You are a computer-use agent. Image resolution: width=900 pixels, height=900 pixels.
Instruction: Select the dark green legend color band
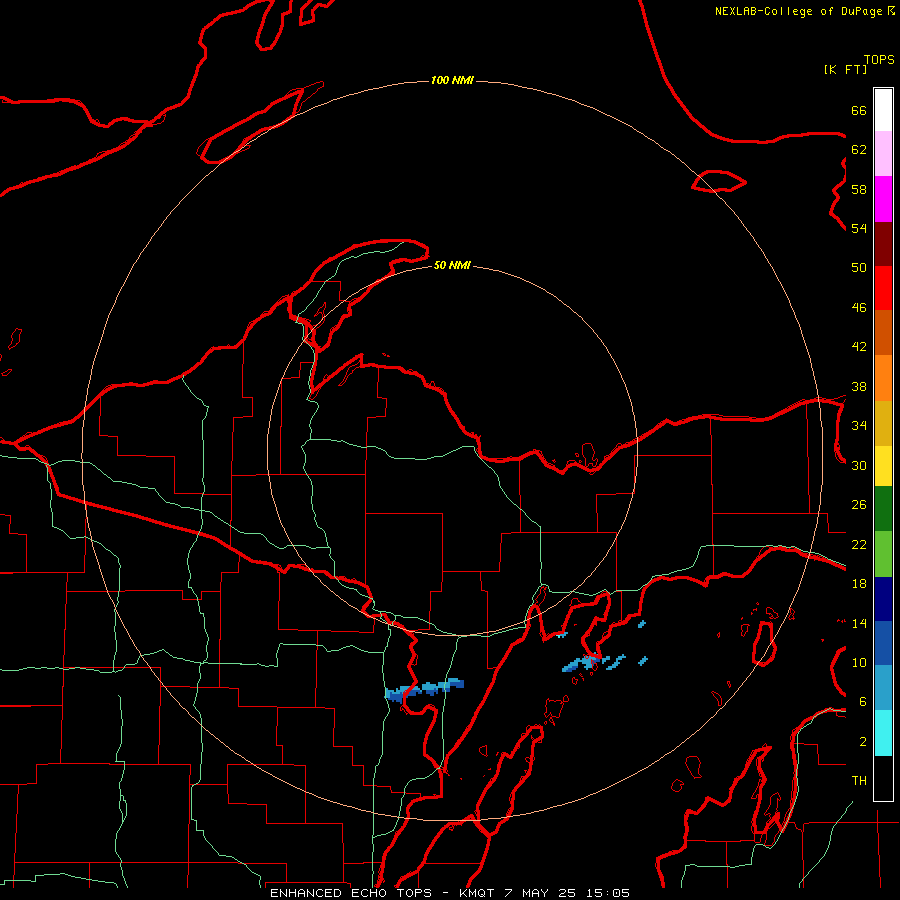click(x=883, y=509)
